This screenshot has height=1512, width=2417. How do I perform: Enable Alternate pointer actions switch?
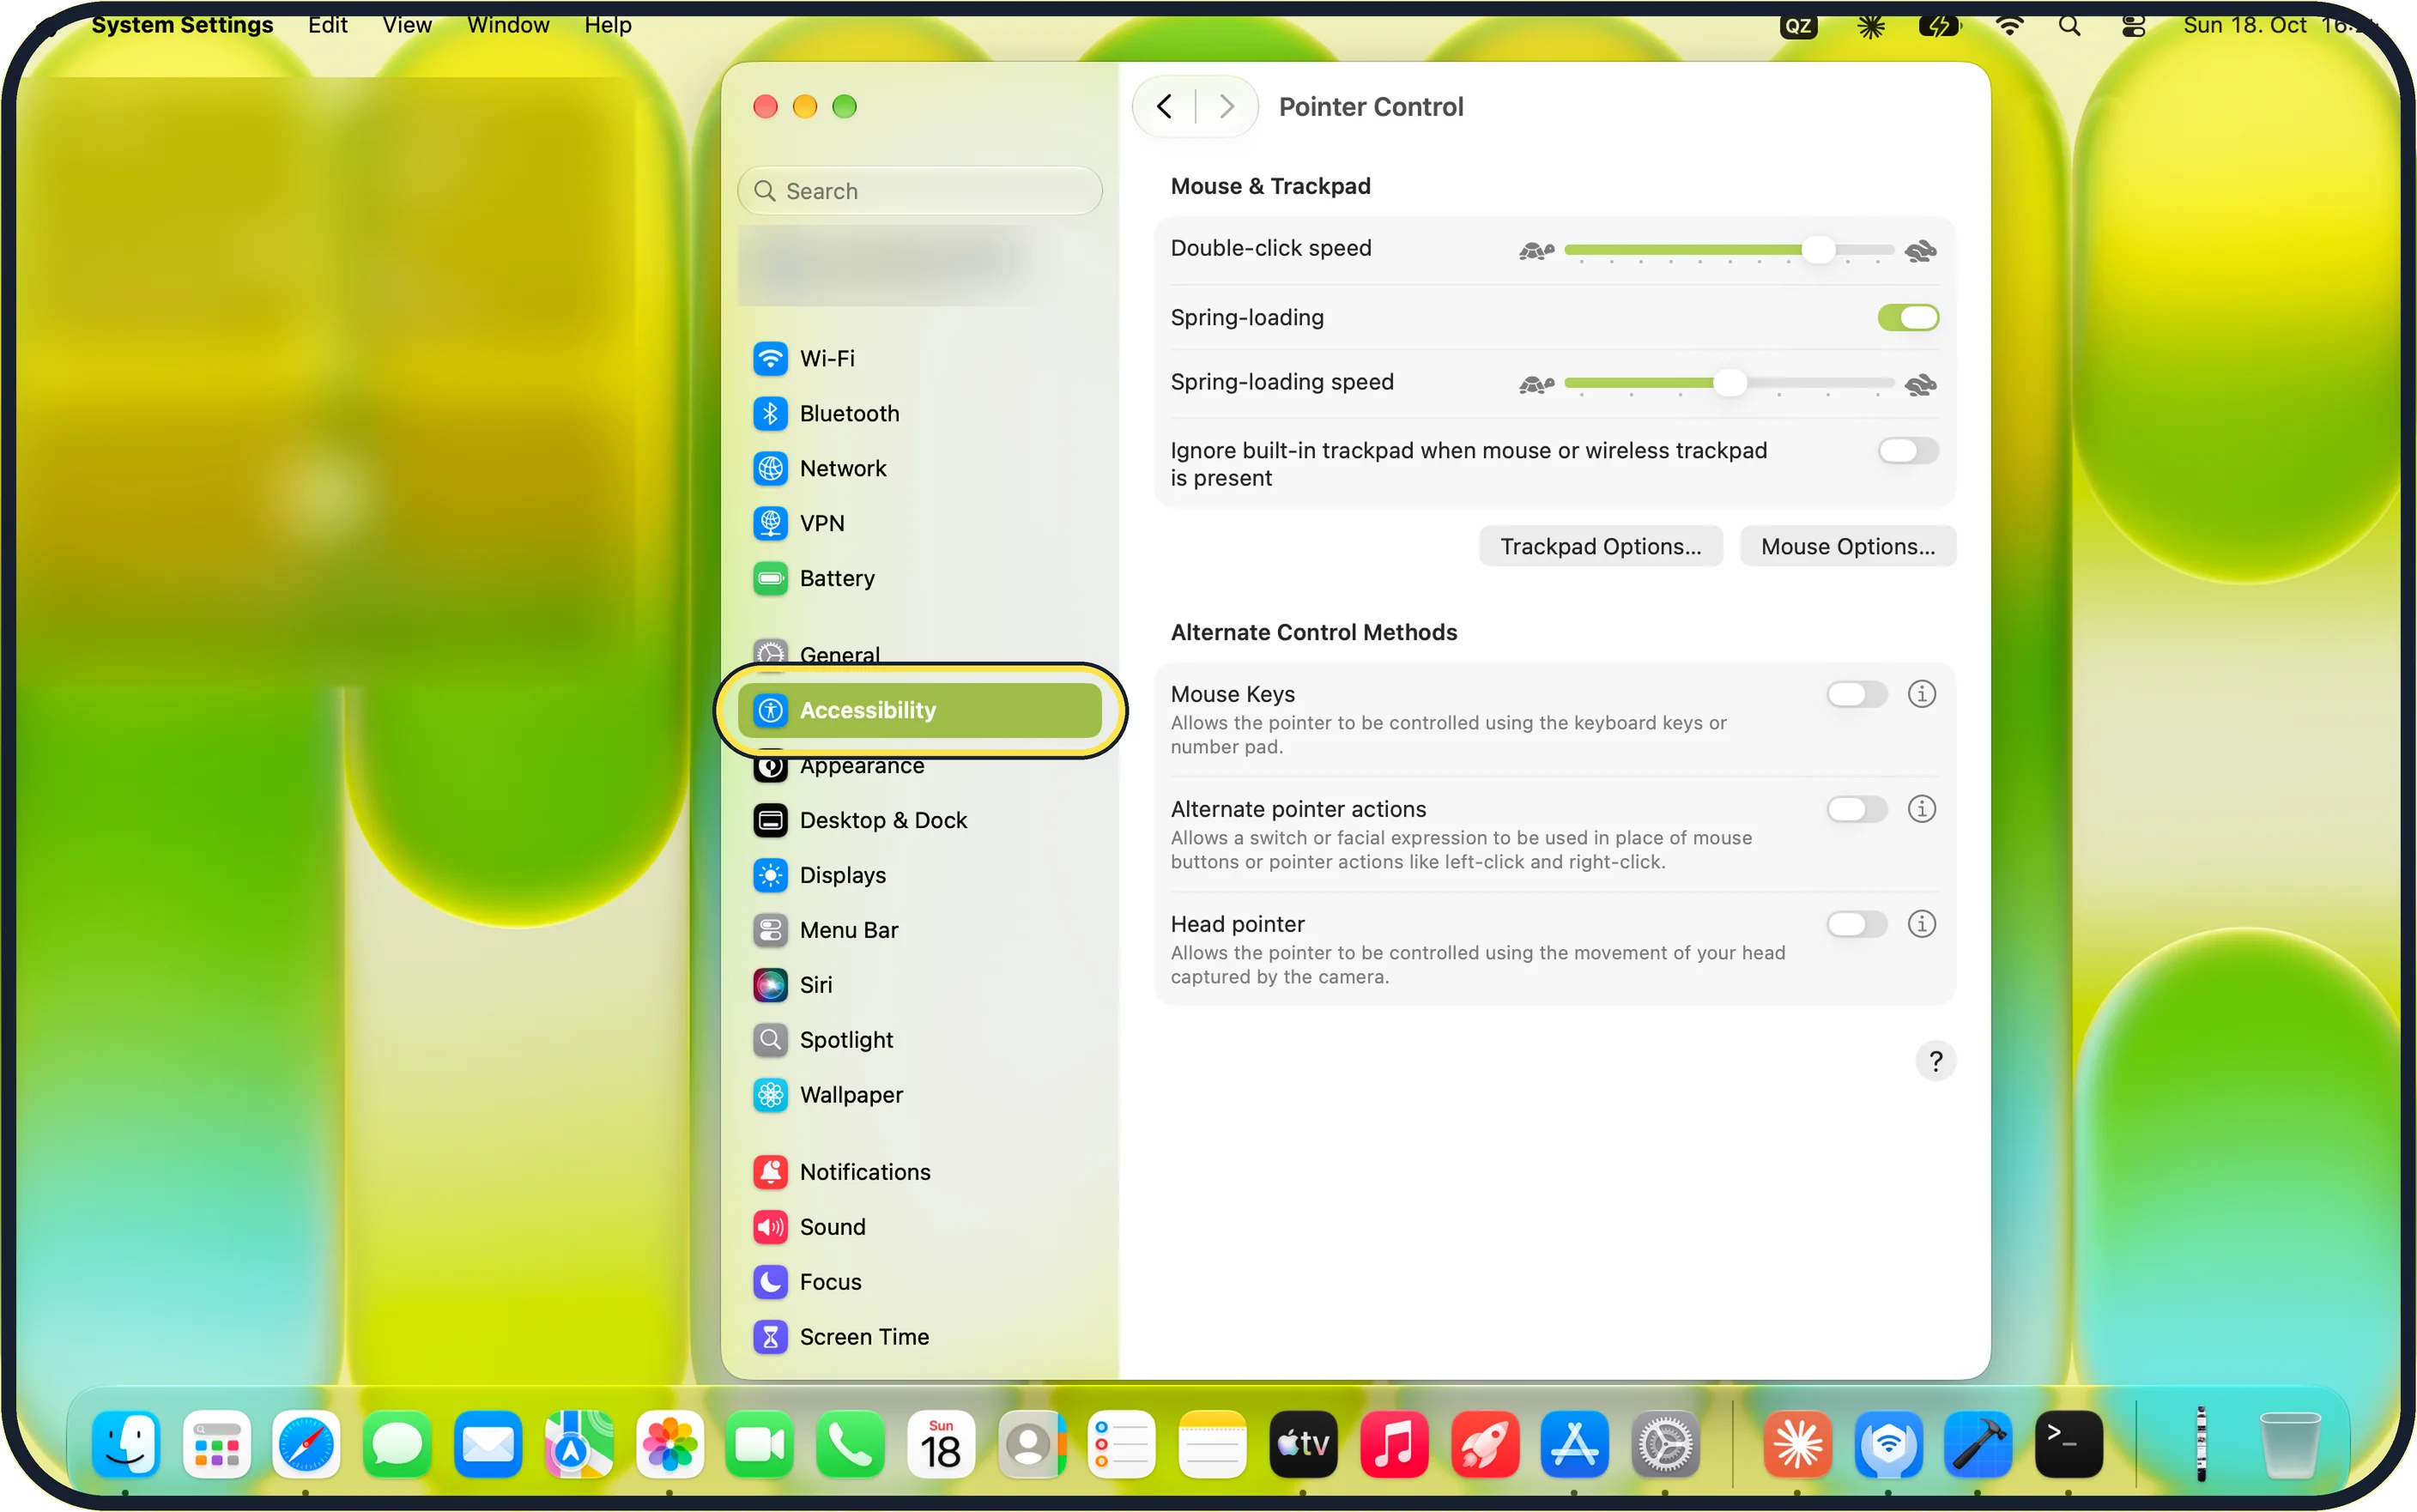click(1857, 809)
